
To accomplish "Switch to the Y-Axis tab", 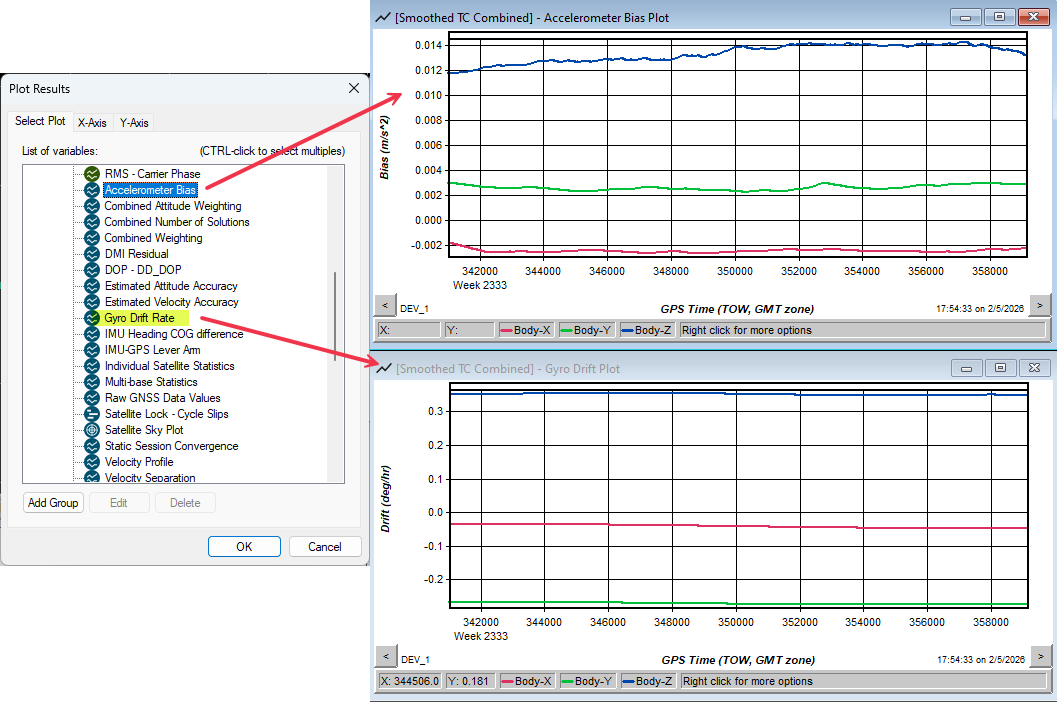I will (x=133, y=123).
